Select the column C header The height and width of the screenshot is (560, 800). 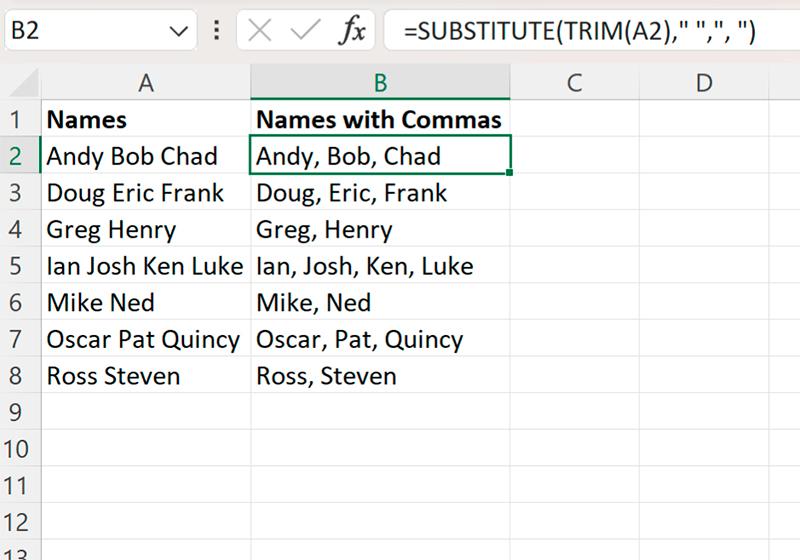(574, 83)
